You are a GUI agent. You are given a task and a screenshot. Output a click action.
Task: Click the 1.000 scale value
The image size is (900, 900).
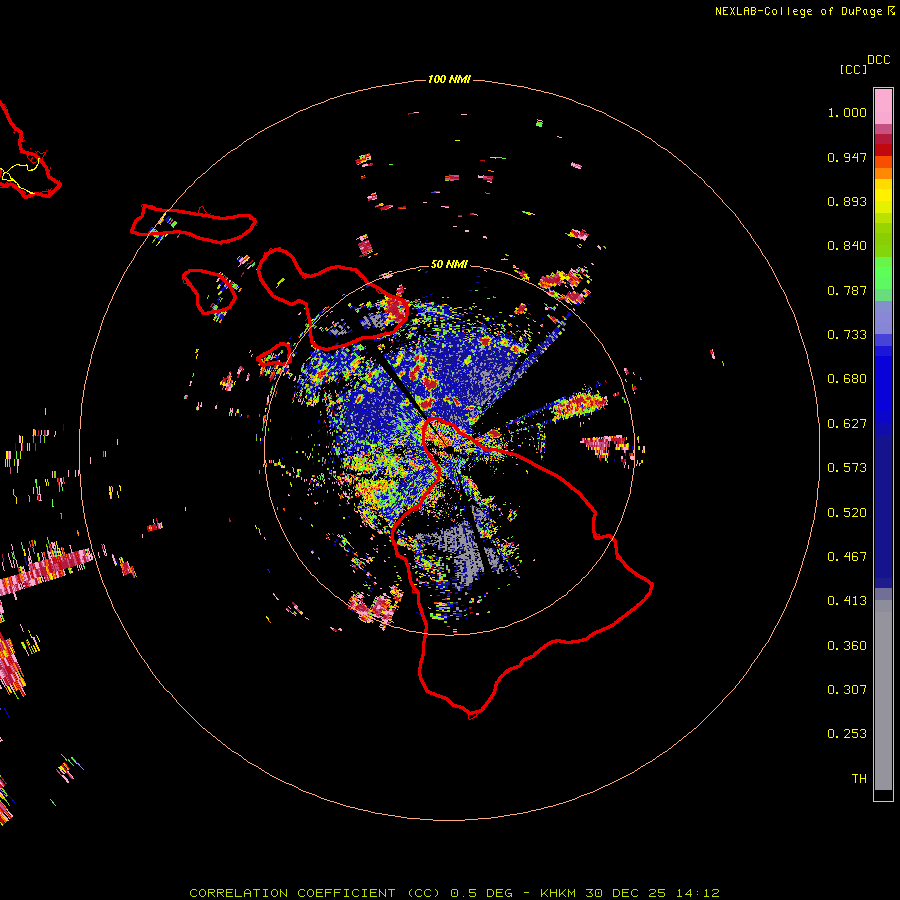click(847, 112)
